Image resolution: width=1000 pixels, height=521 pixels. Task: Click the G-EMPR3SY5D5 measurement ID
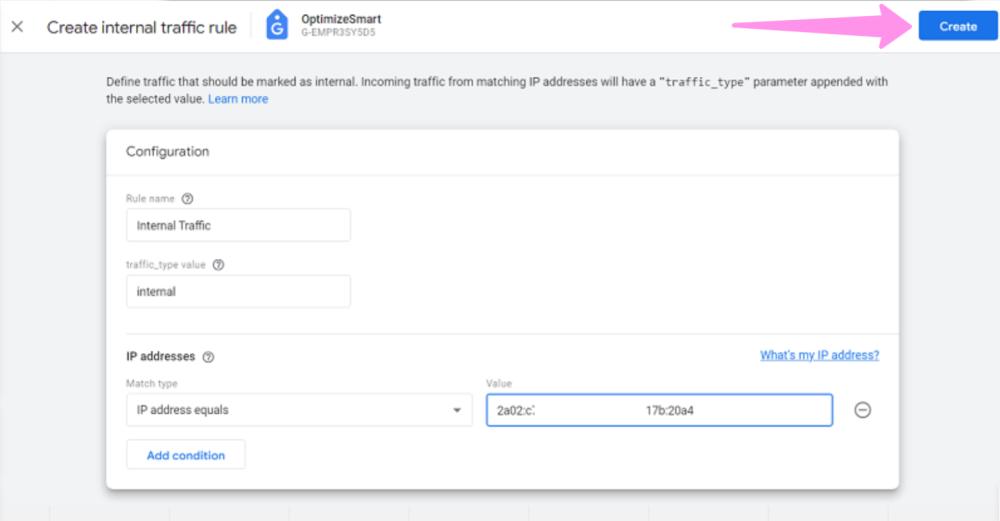coord(338,34)
